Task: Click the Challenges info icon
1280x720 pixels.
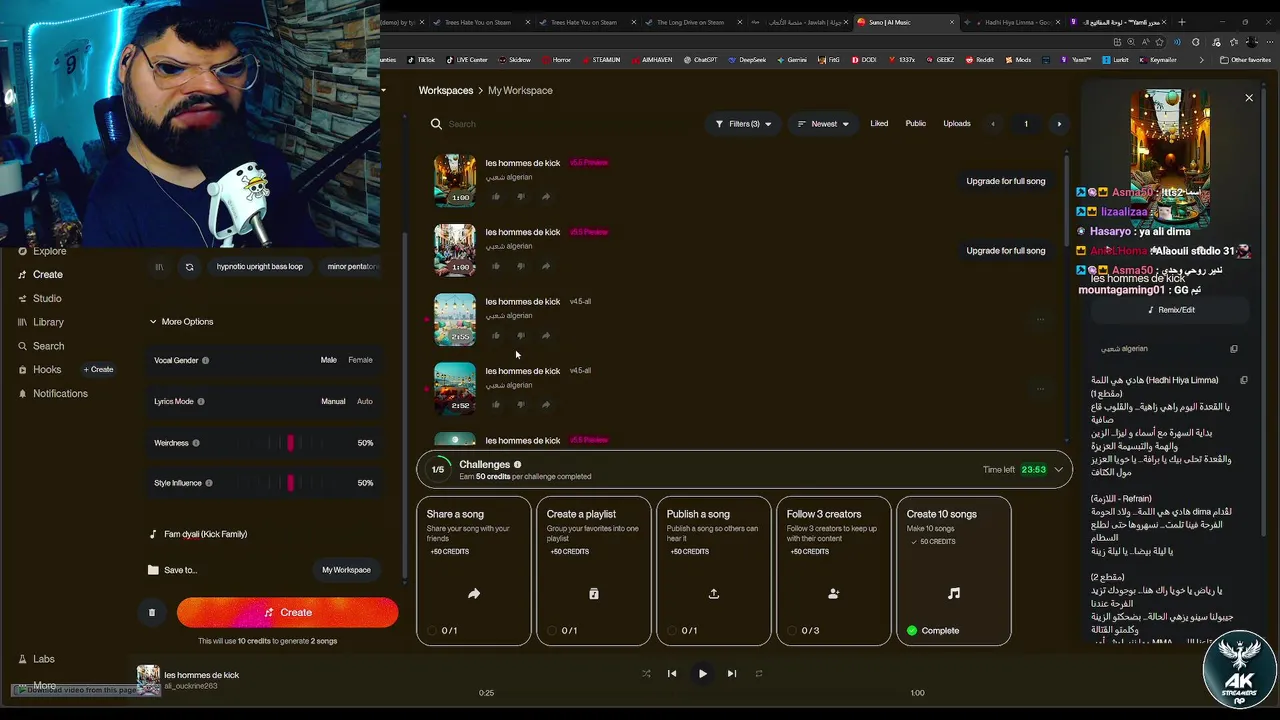Action: [x=517, y=465]
